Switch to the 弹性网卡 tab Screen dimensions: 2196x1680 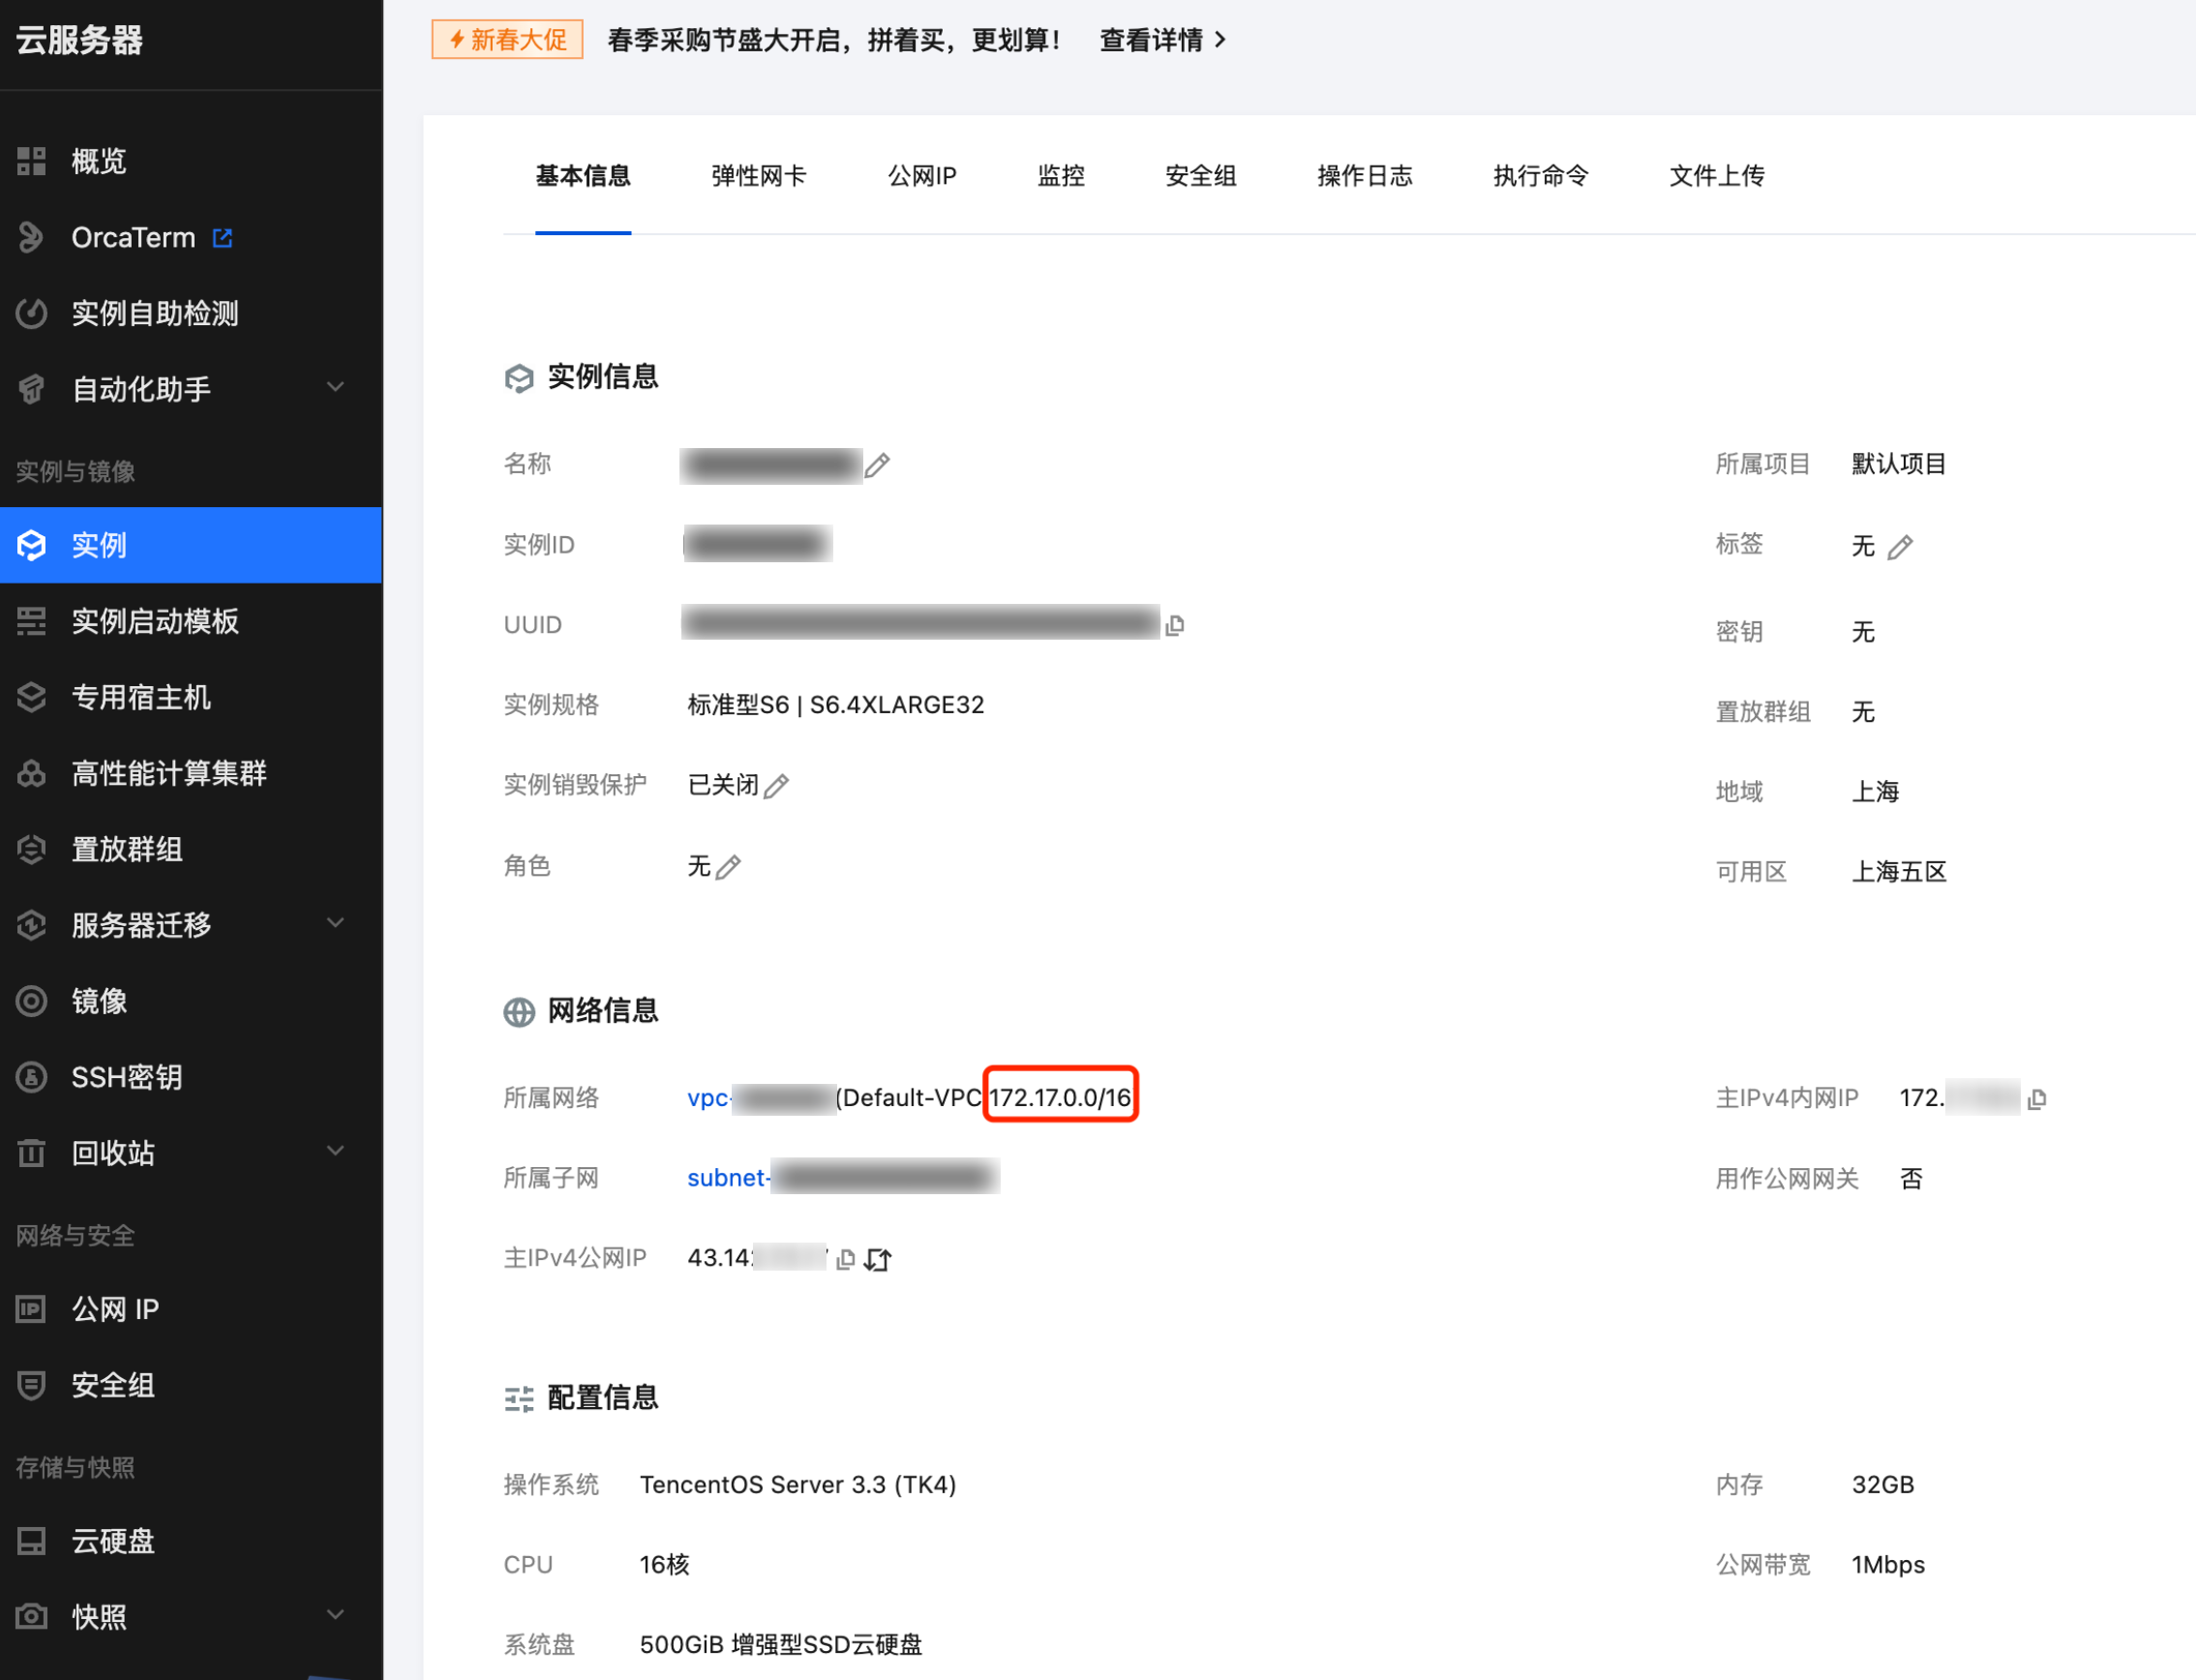pyautogui.click(x=758, y=176)
